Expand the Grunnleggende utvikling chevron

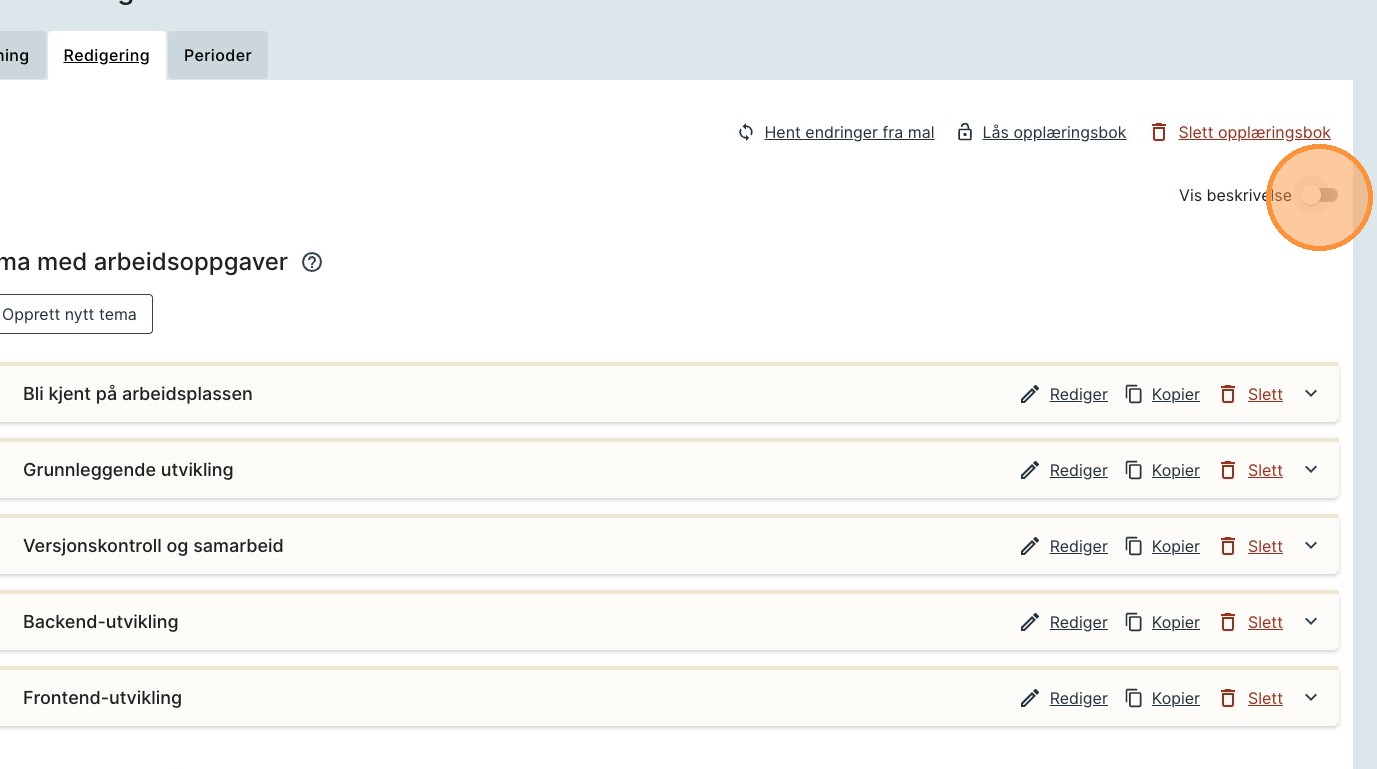[x=1311, y=470]
